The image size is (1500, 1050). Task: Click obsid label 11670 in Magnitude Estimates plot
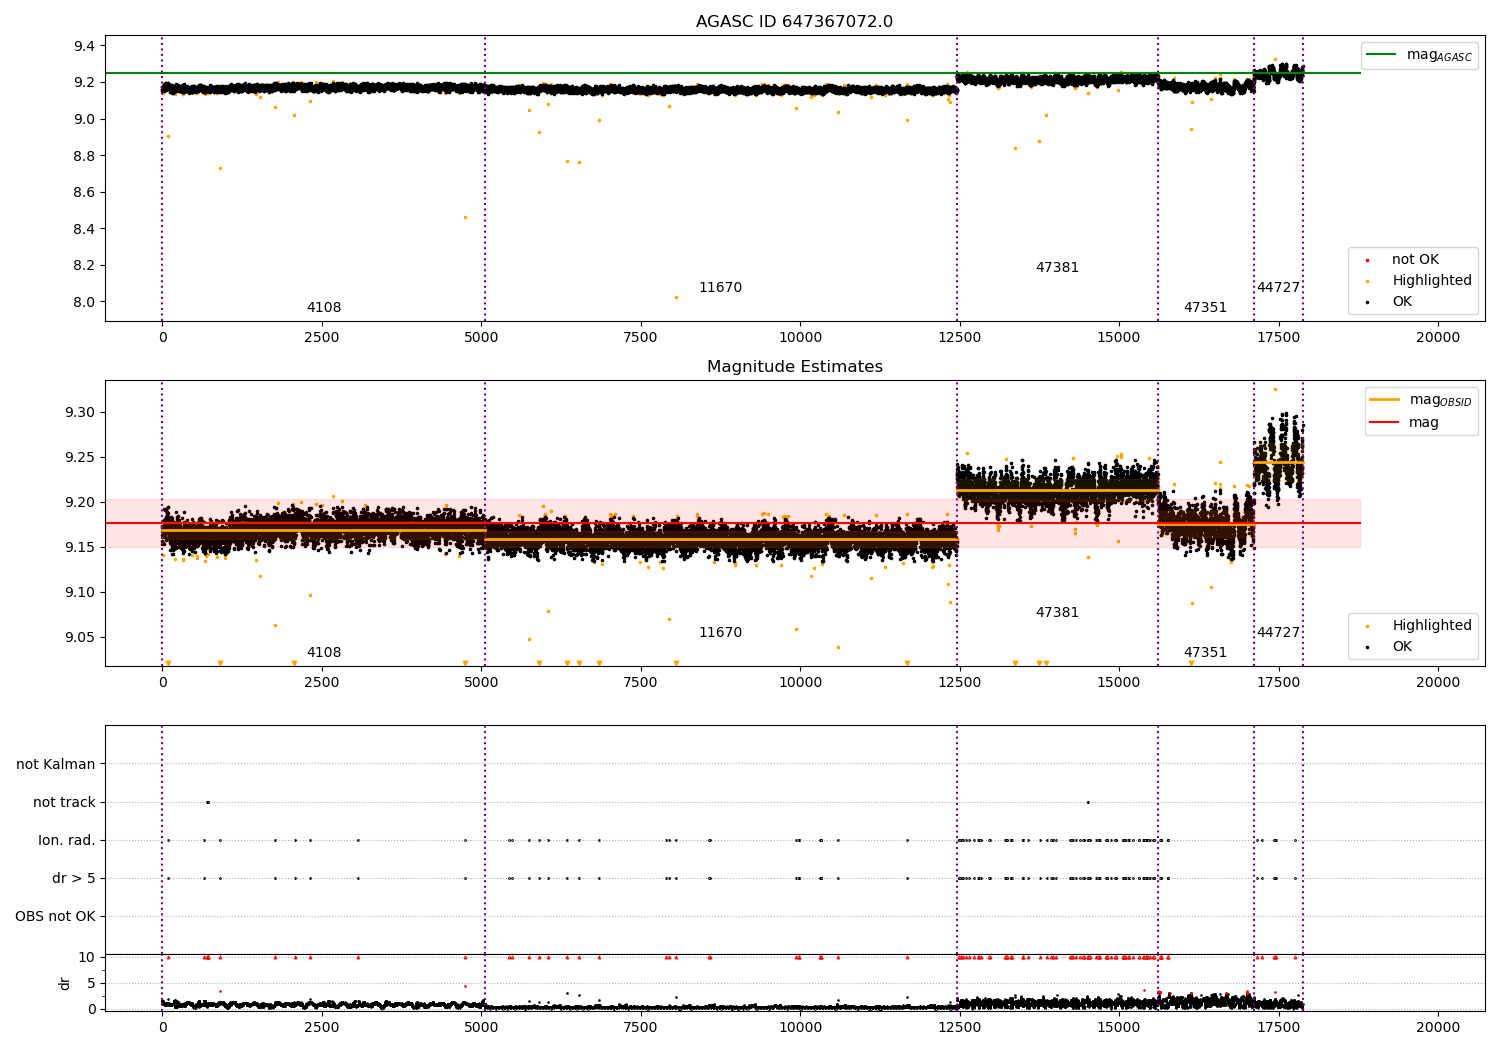pos(720,633)
